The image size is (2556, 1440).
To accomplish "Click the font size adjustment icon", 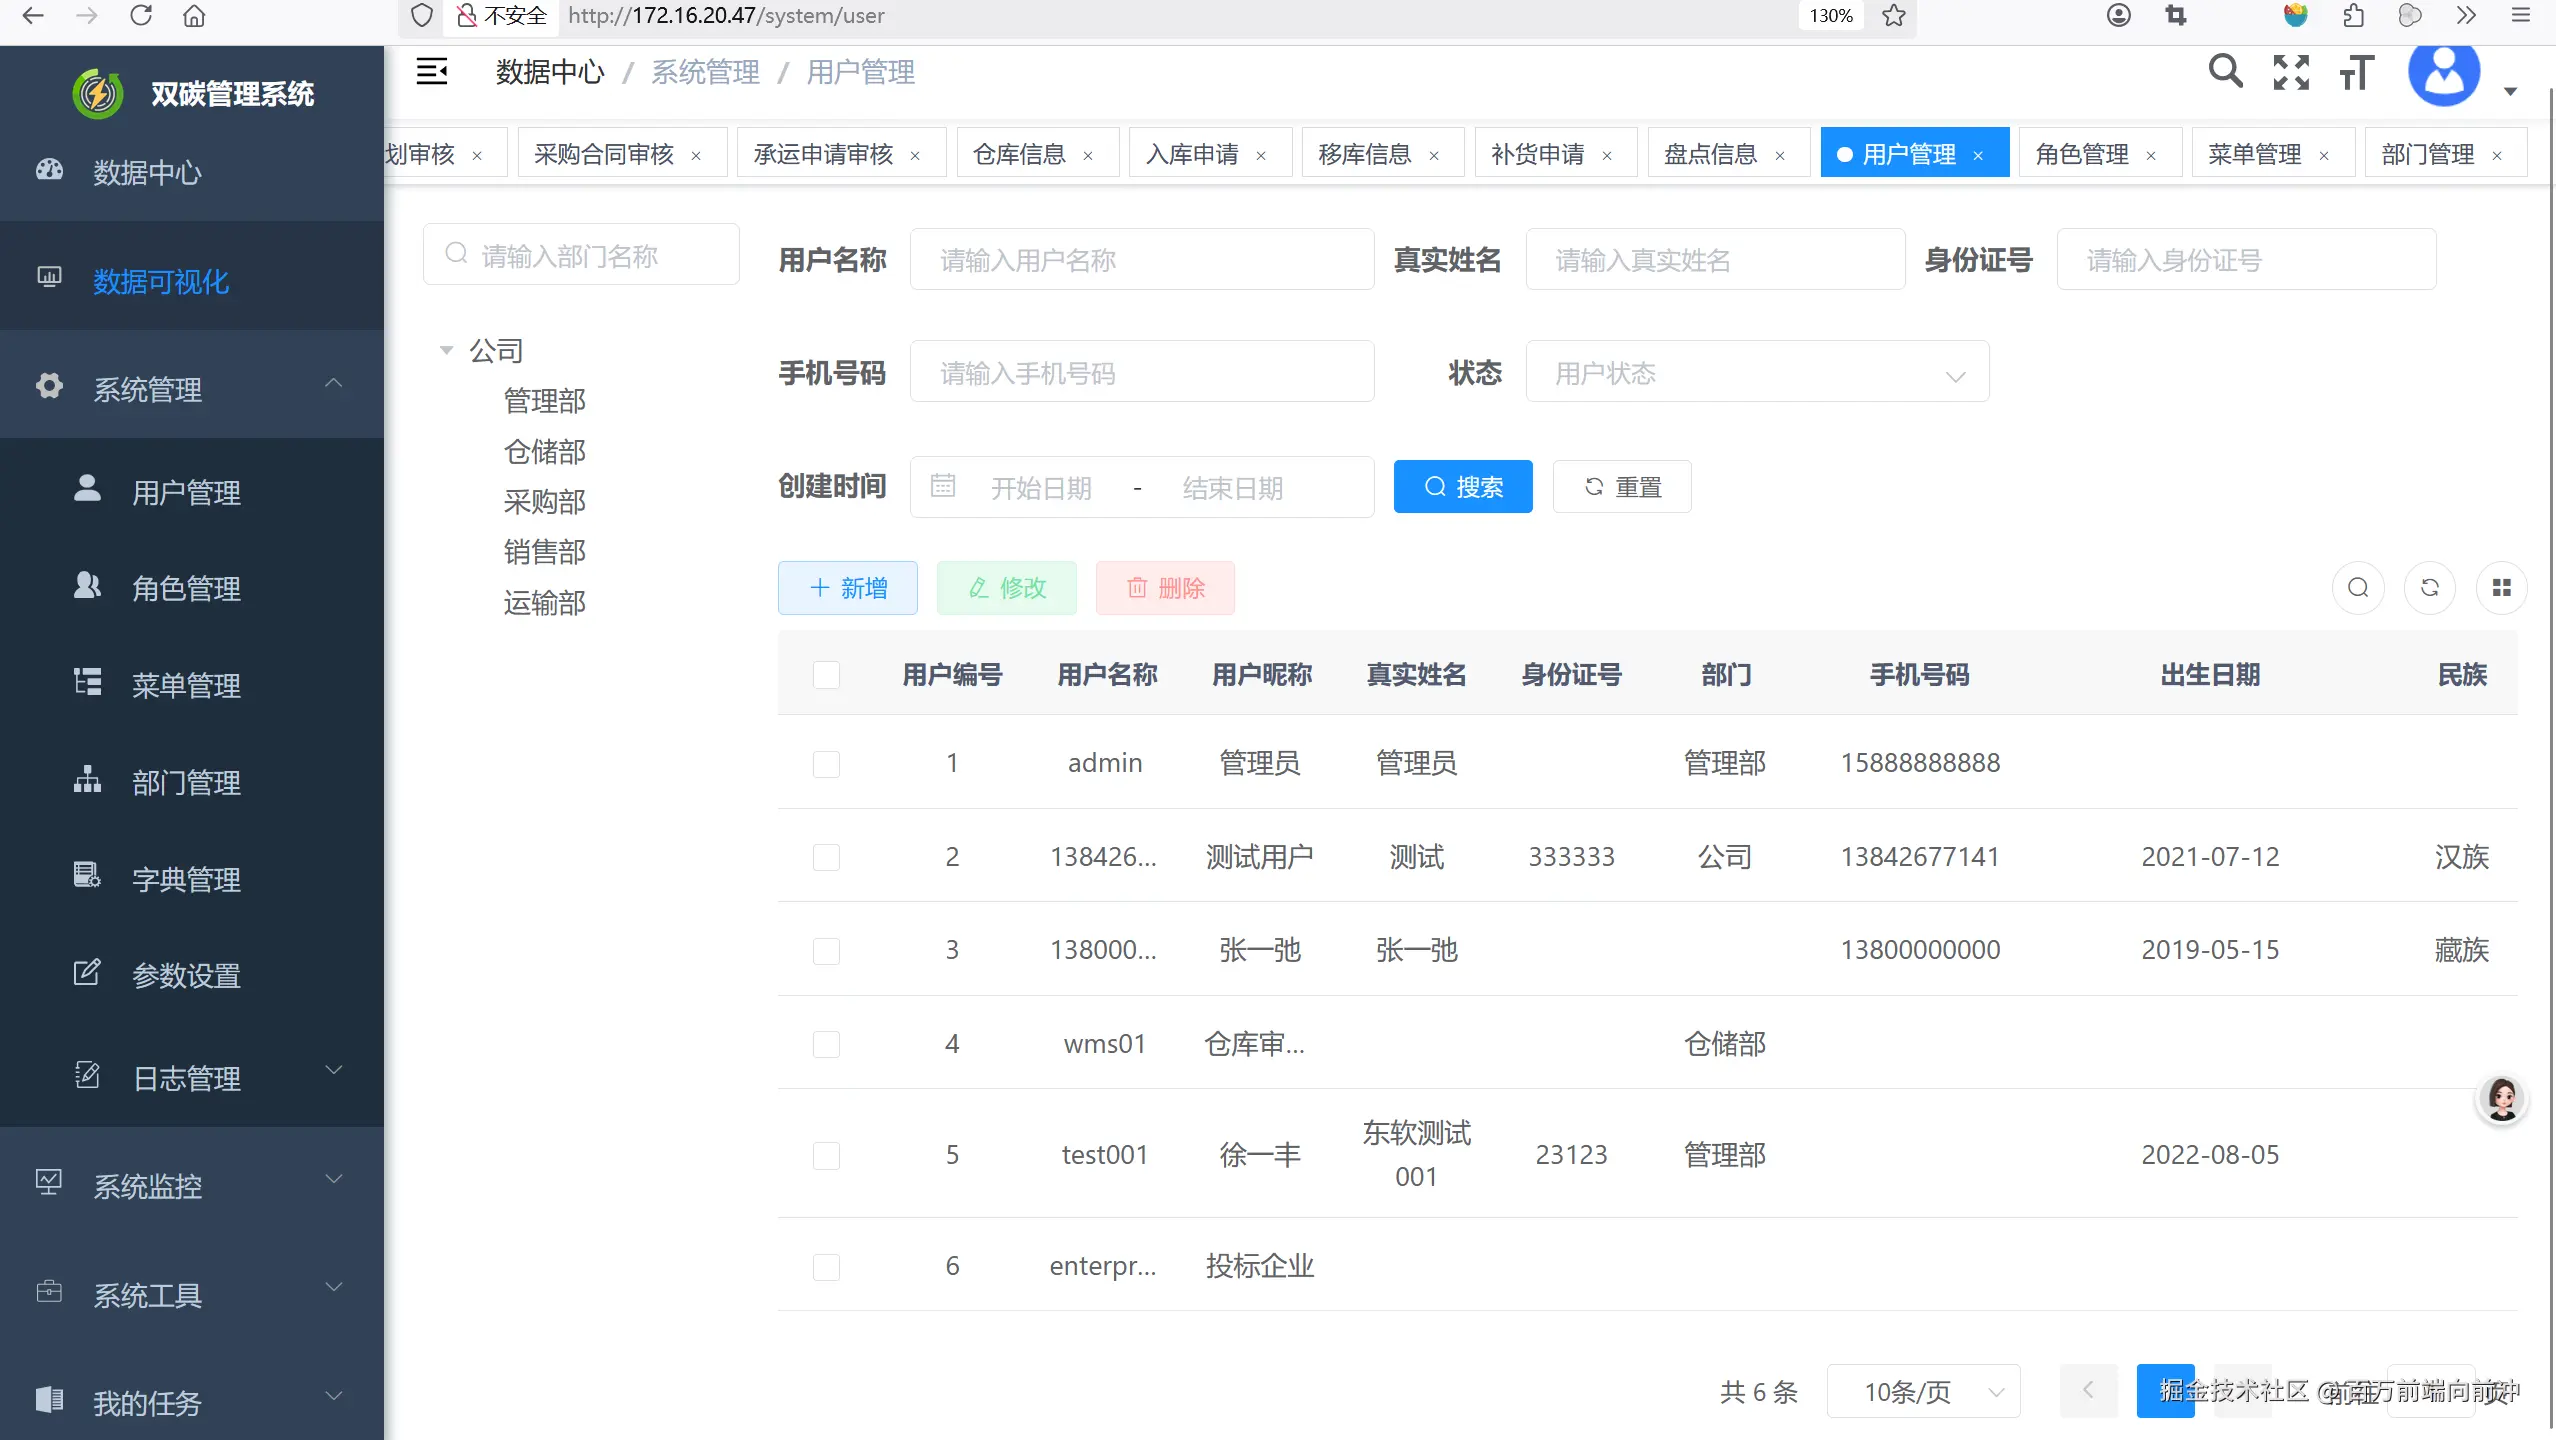I will tap(2355, 72).
